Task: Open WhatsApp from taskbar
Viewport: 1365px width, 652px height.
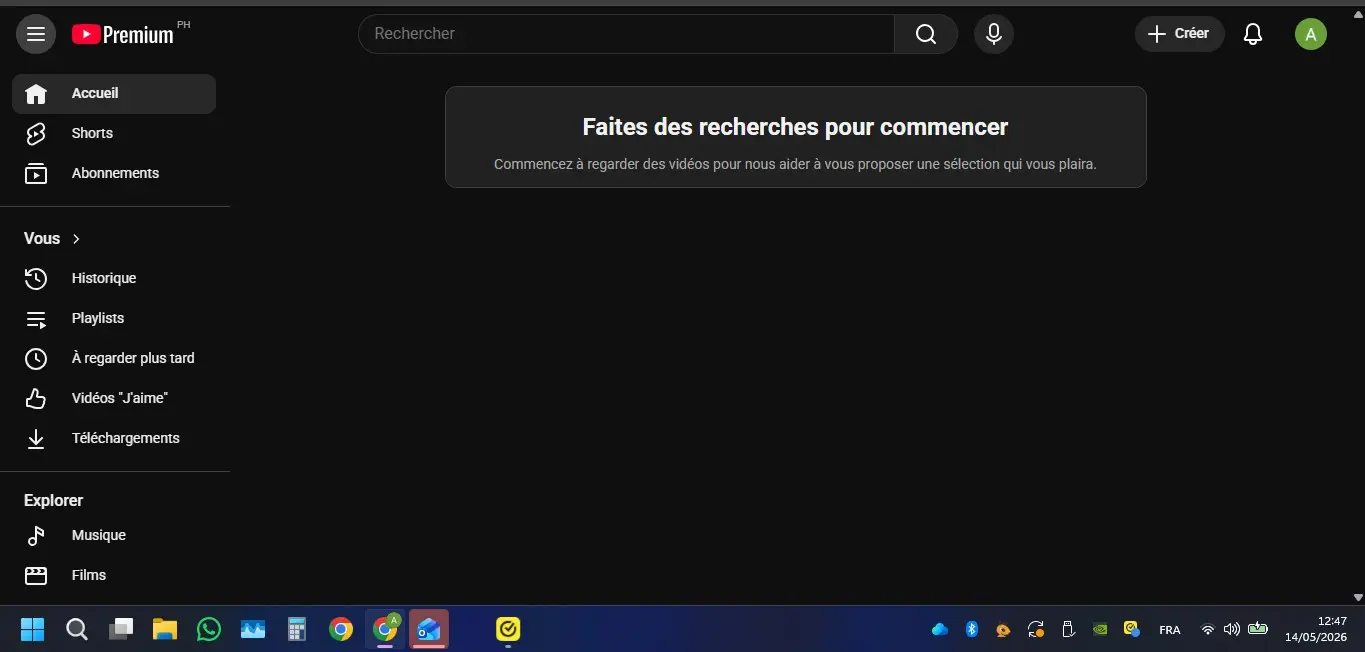Action: click(x=209, y=629)
